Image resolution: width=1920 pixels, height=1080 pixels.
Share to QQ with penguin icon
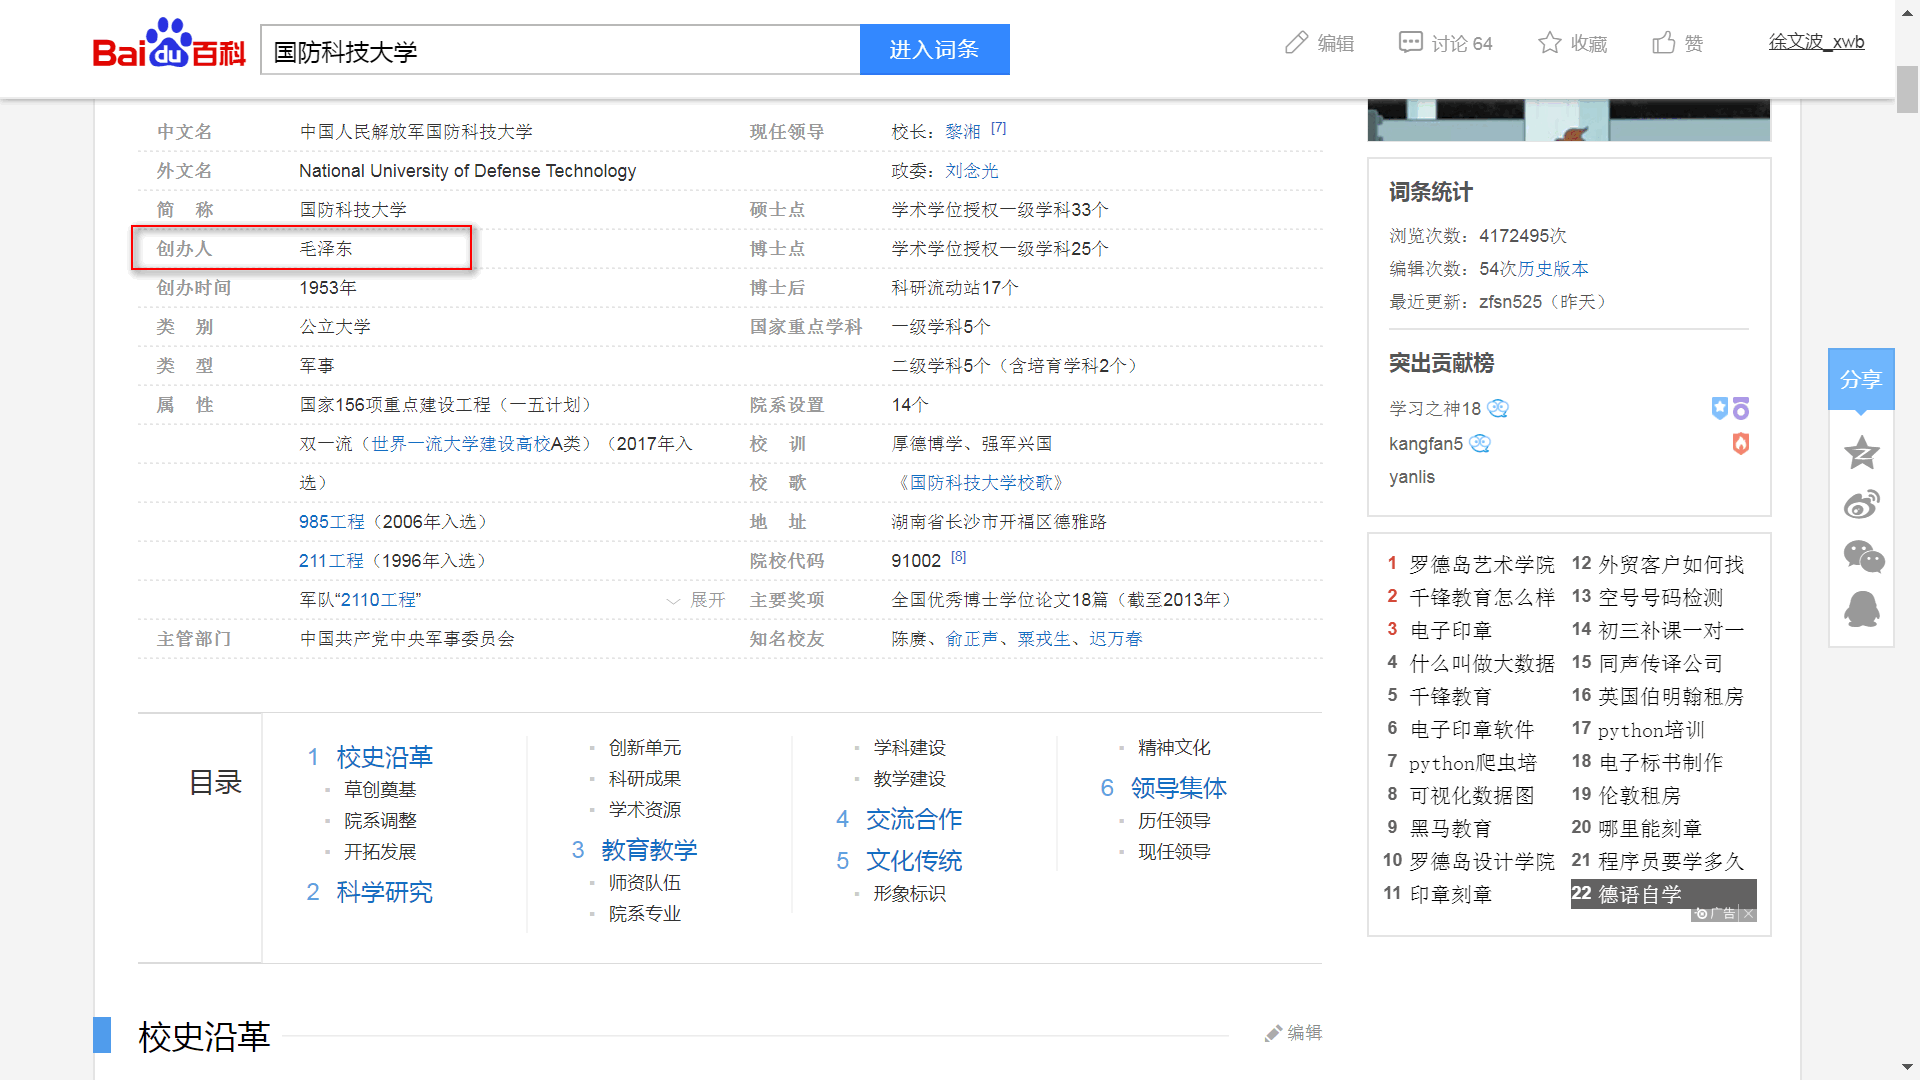coord(1861,609)
